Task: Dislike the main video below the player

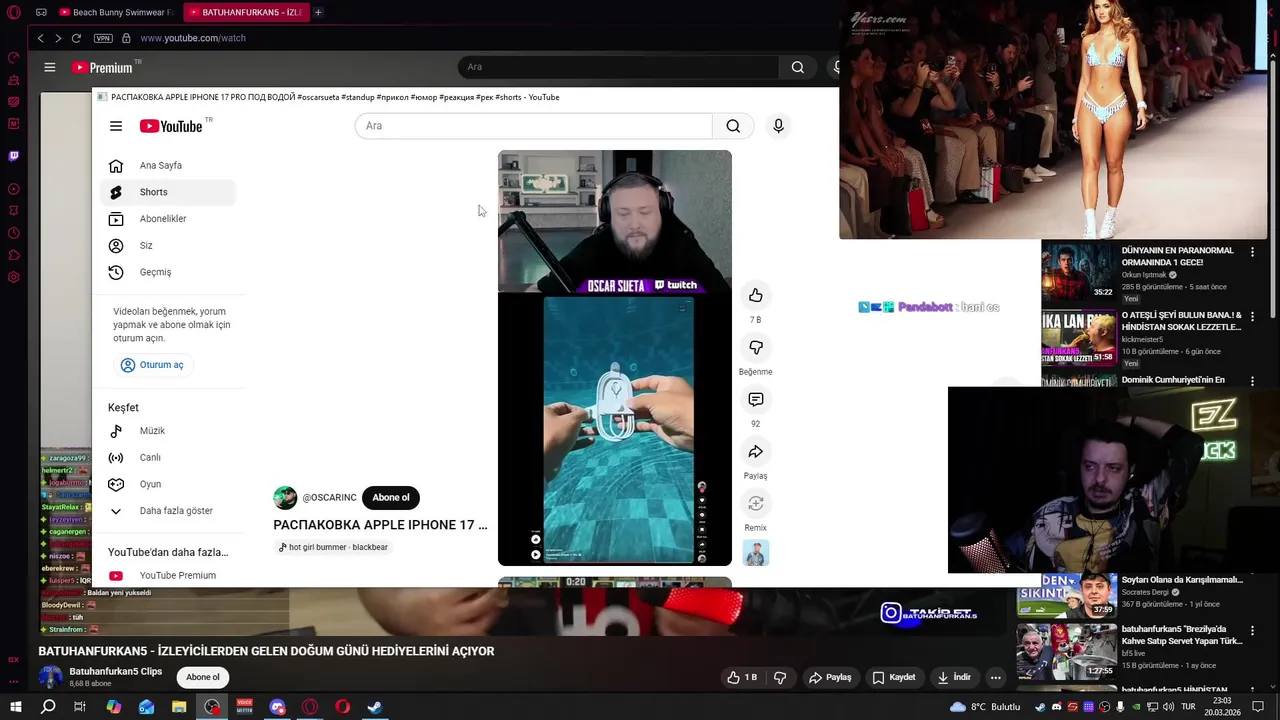Action: [780, 677]
